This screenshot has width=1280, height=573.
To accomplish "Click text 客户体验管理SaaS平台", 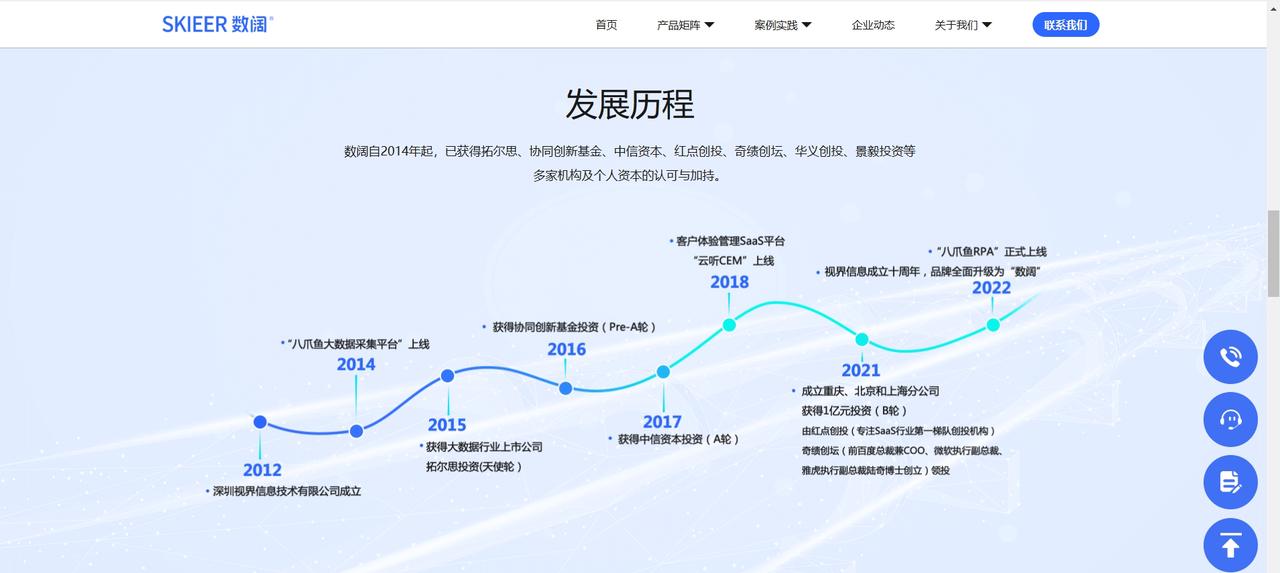I will tap(731, 241).
